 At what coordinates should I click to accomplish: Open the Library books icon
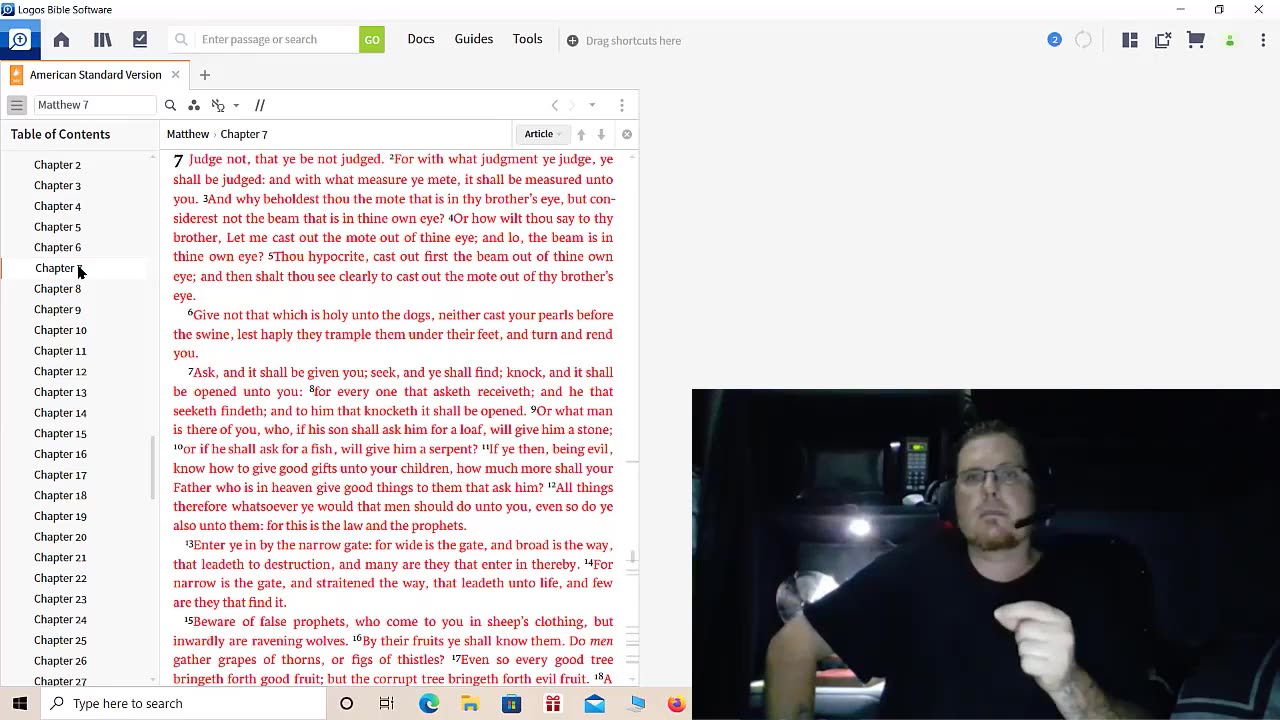102,40
